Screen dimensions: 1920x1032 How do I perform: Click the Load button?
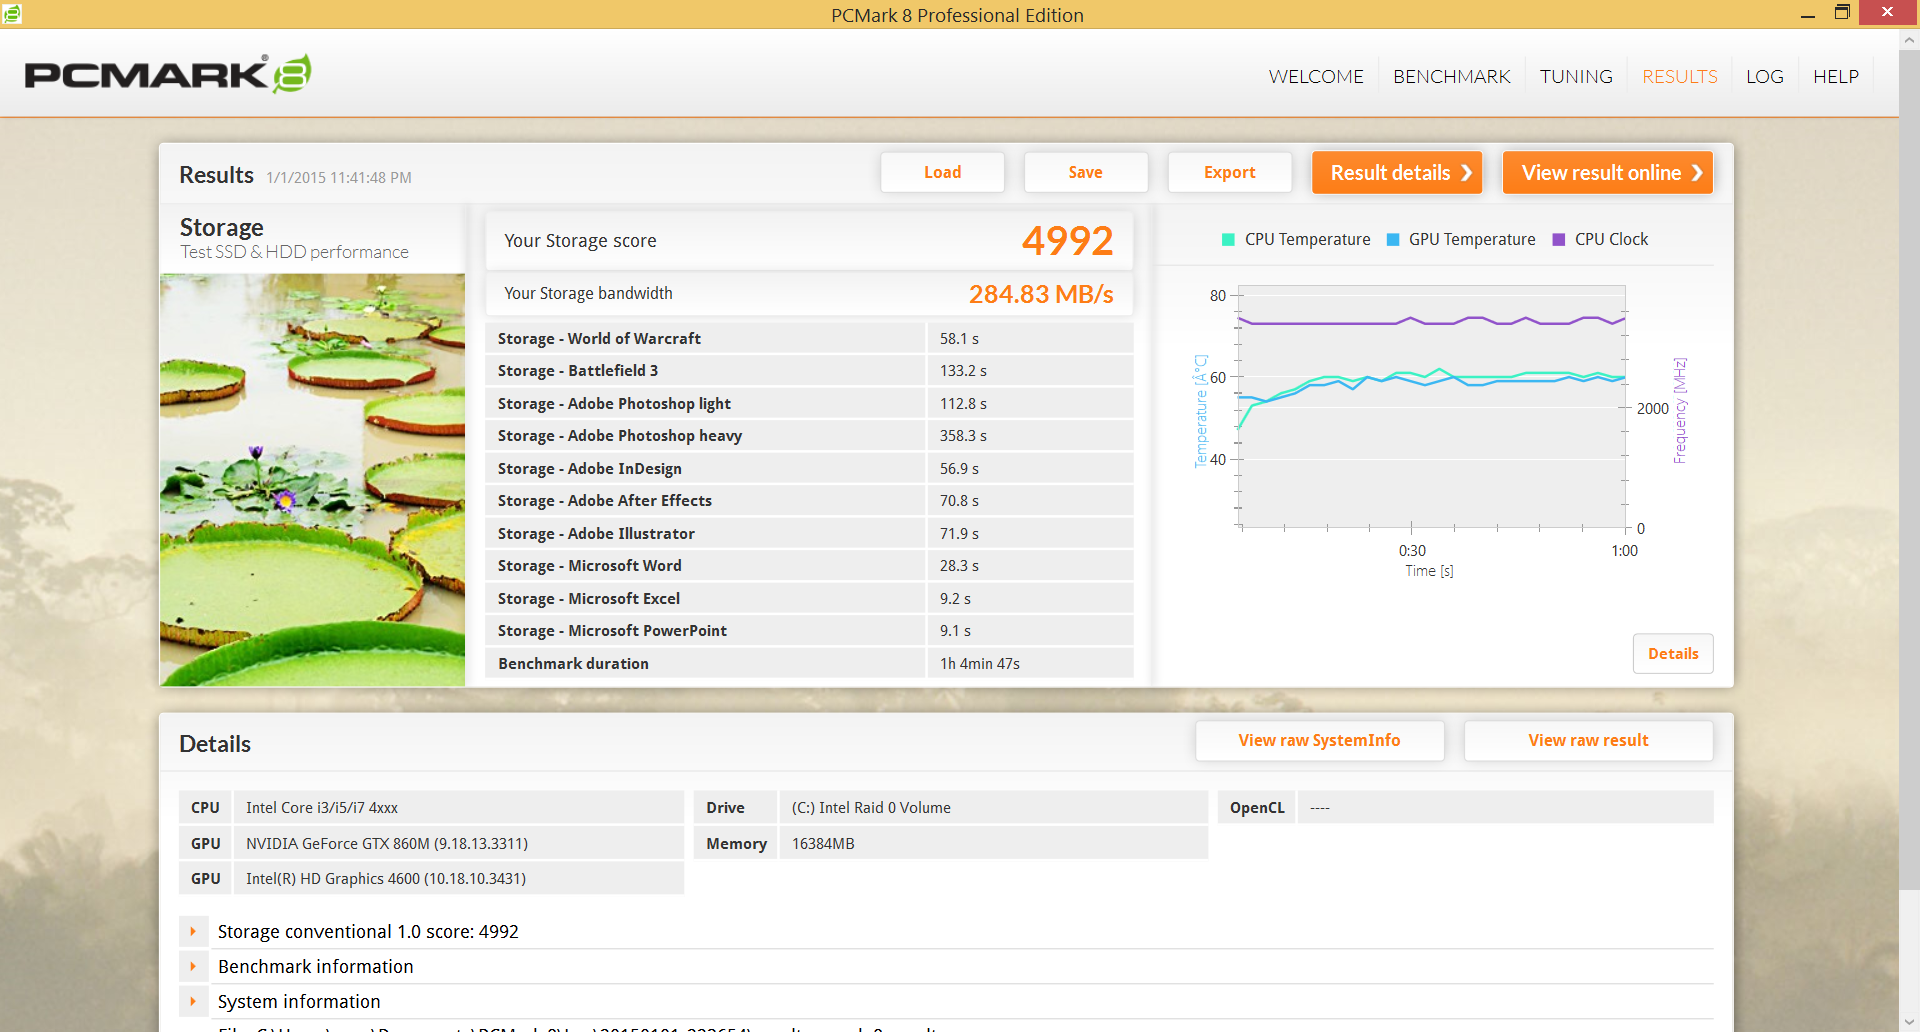pos(942,172)
